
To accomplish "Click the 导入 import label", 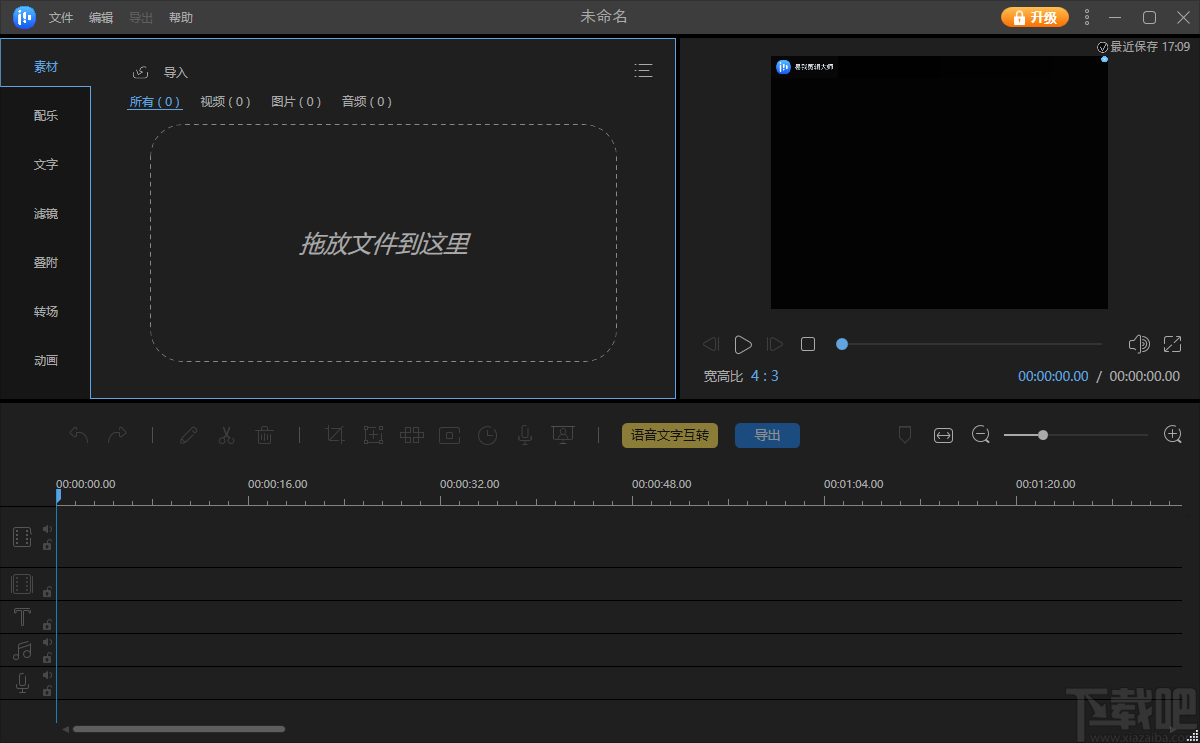I will coord(176,72).
